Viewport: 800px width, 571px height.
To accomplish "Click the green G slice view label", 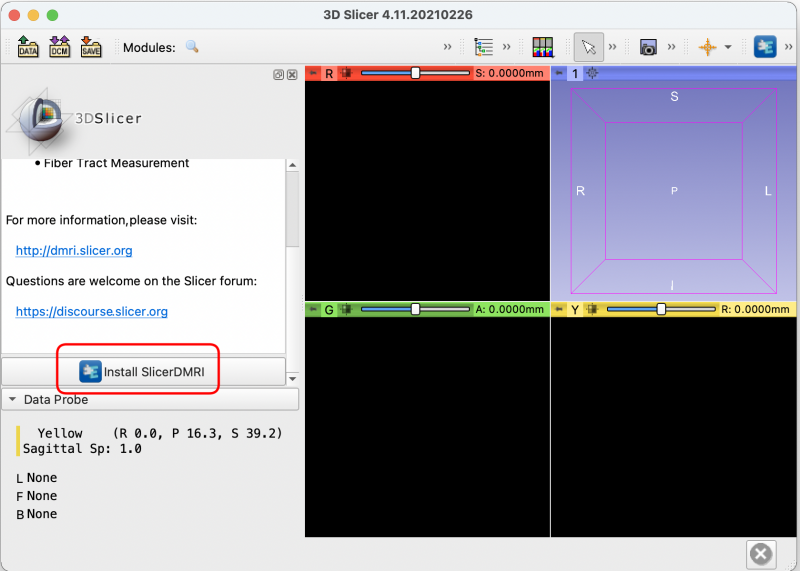I will point(329,310).
